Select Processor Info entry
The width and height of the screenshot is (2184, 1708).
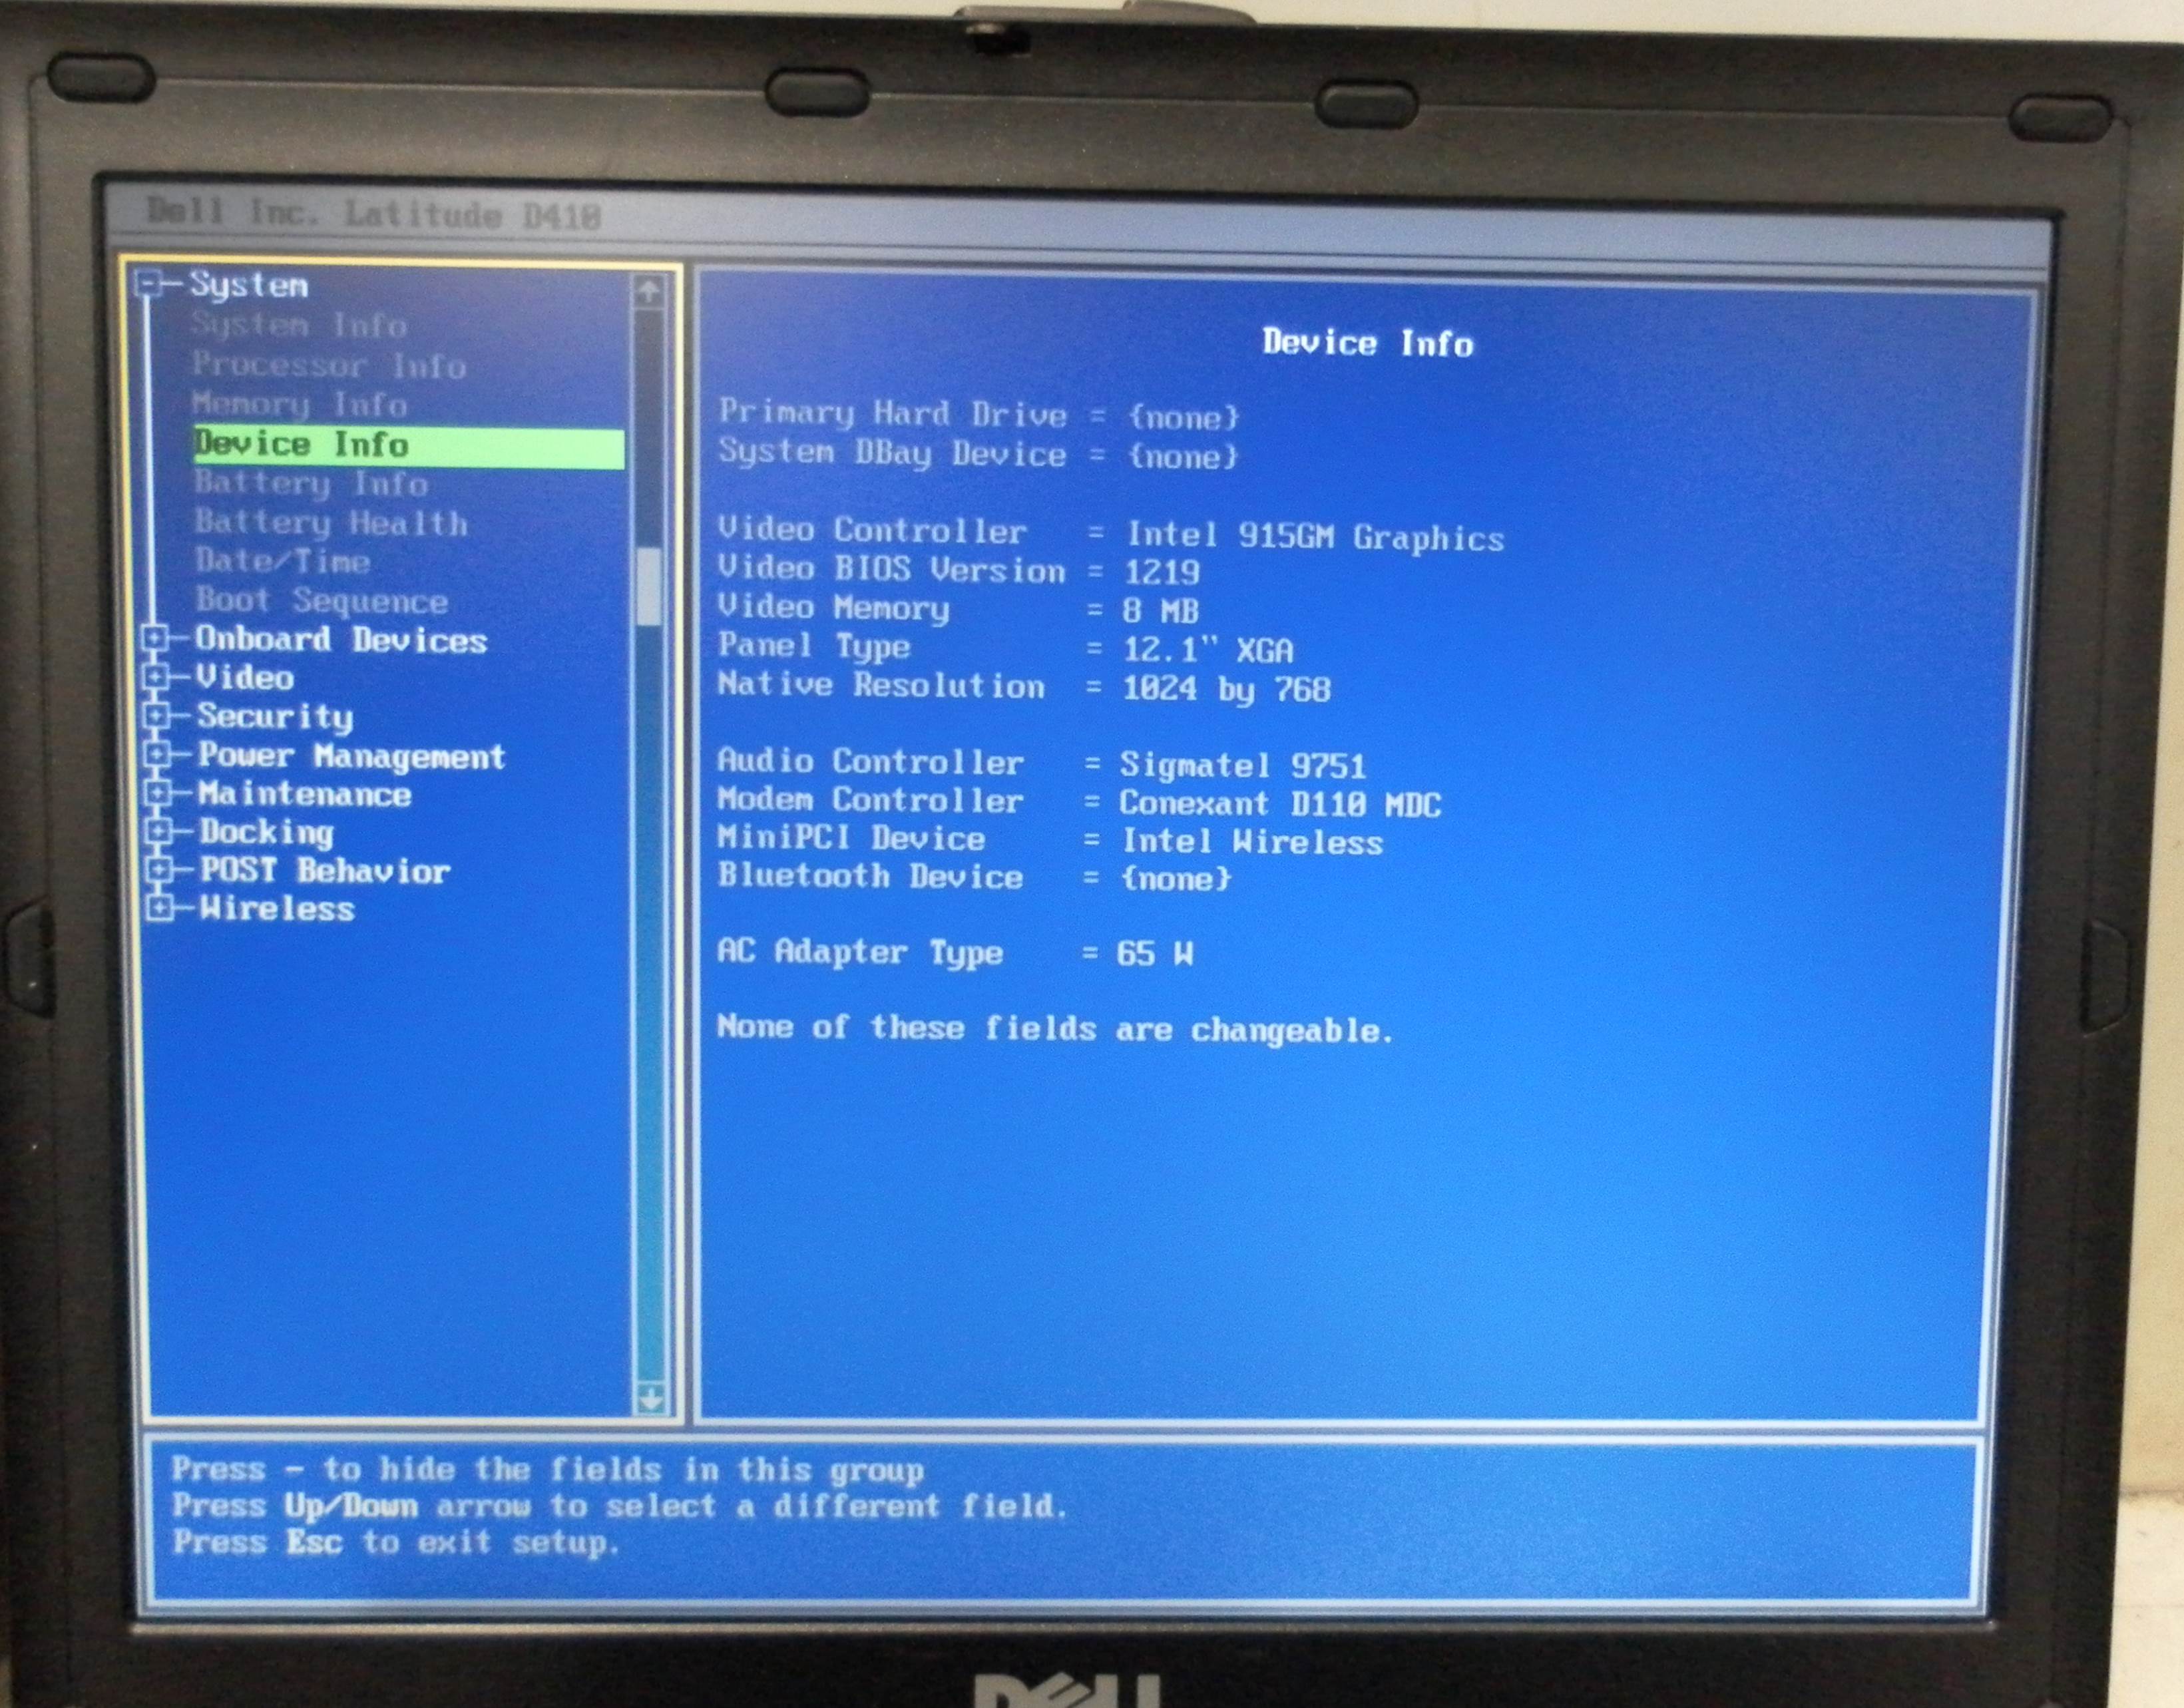pos(329,365)
